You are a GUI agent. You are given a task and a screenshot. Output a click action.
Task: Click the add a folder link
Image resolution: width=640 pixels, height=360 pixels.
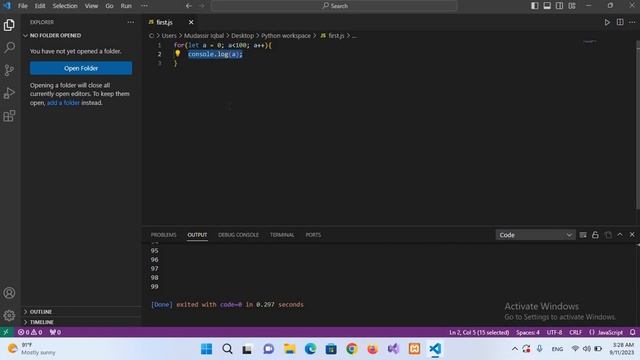tap(63, 103)
